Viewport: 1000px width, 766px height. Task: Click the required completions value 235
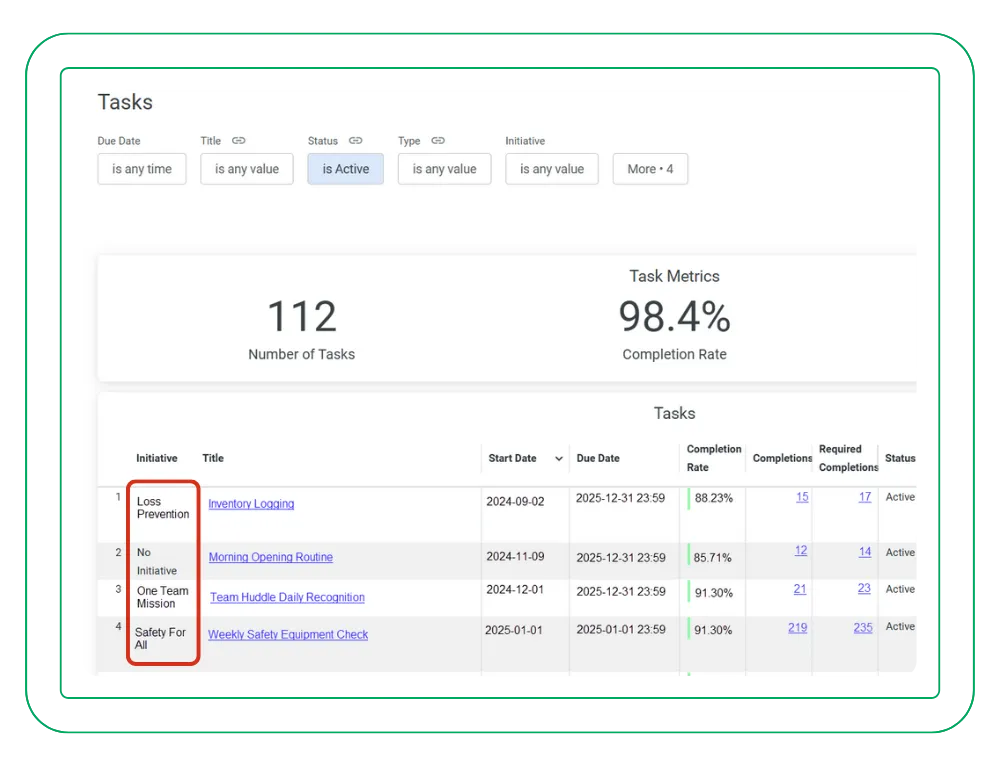(x=863, y=628)
